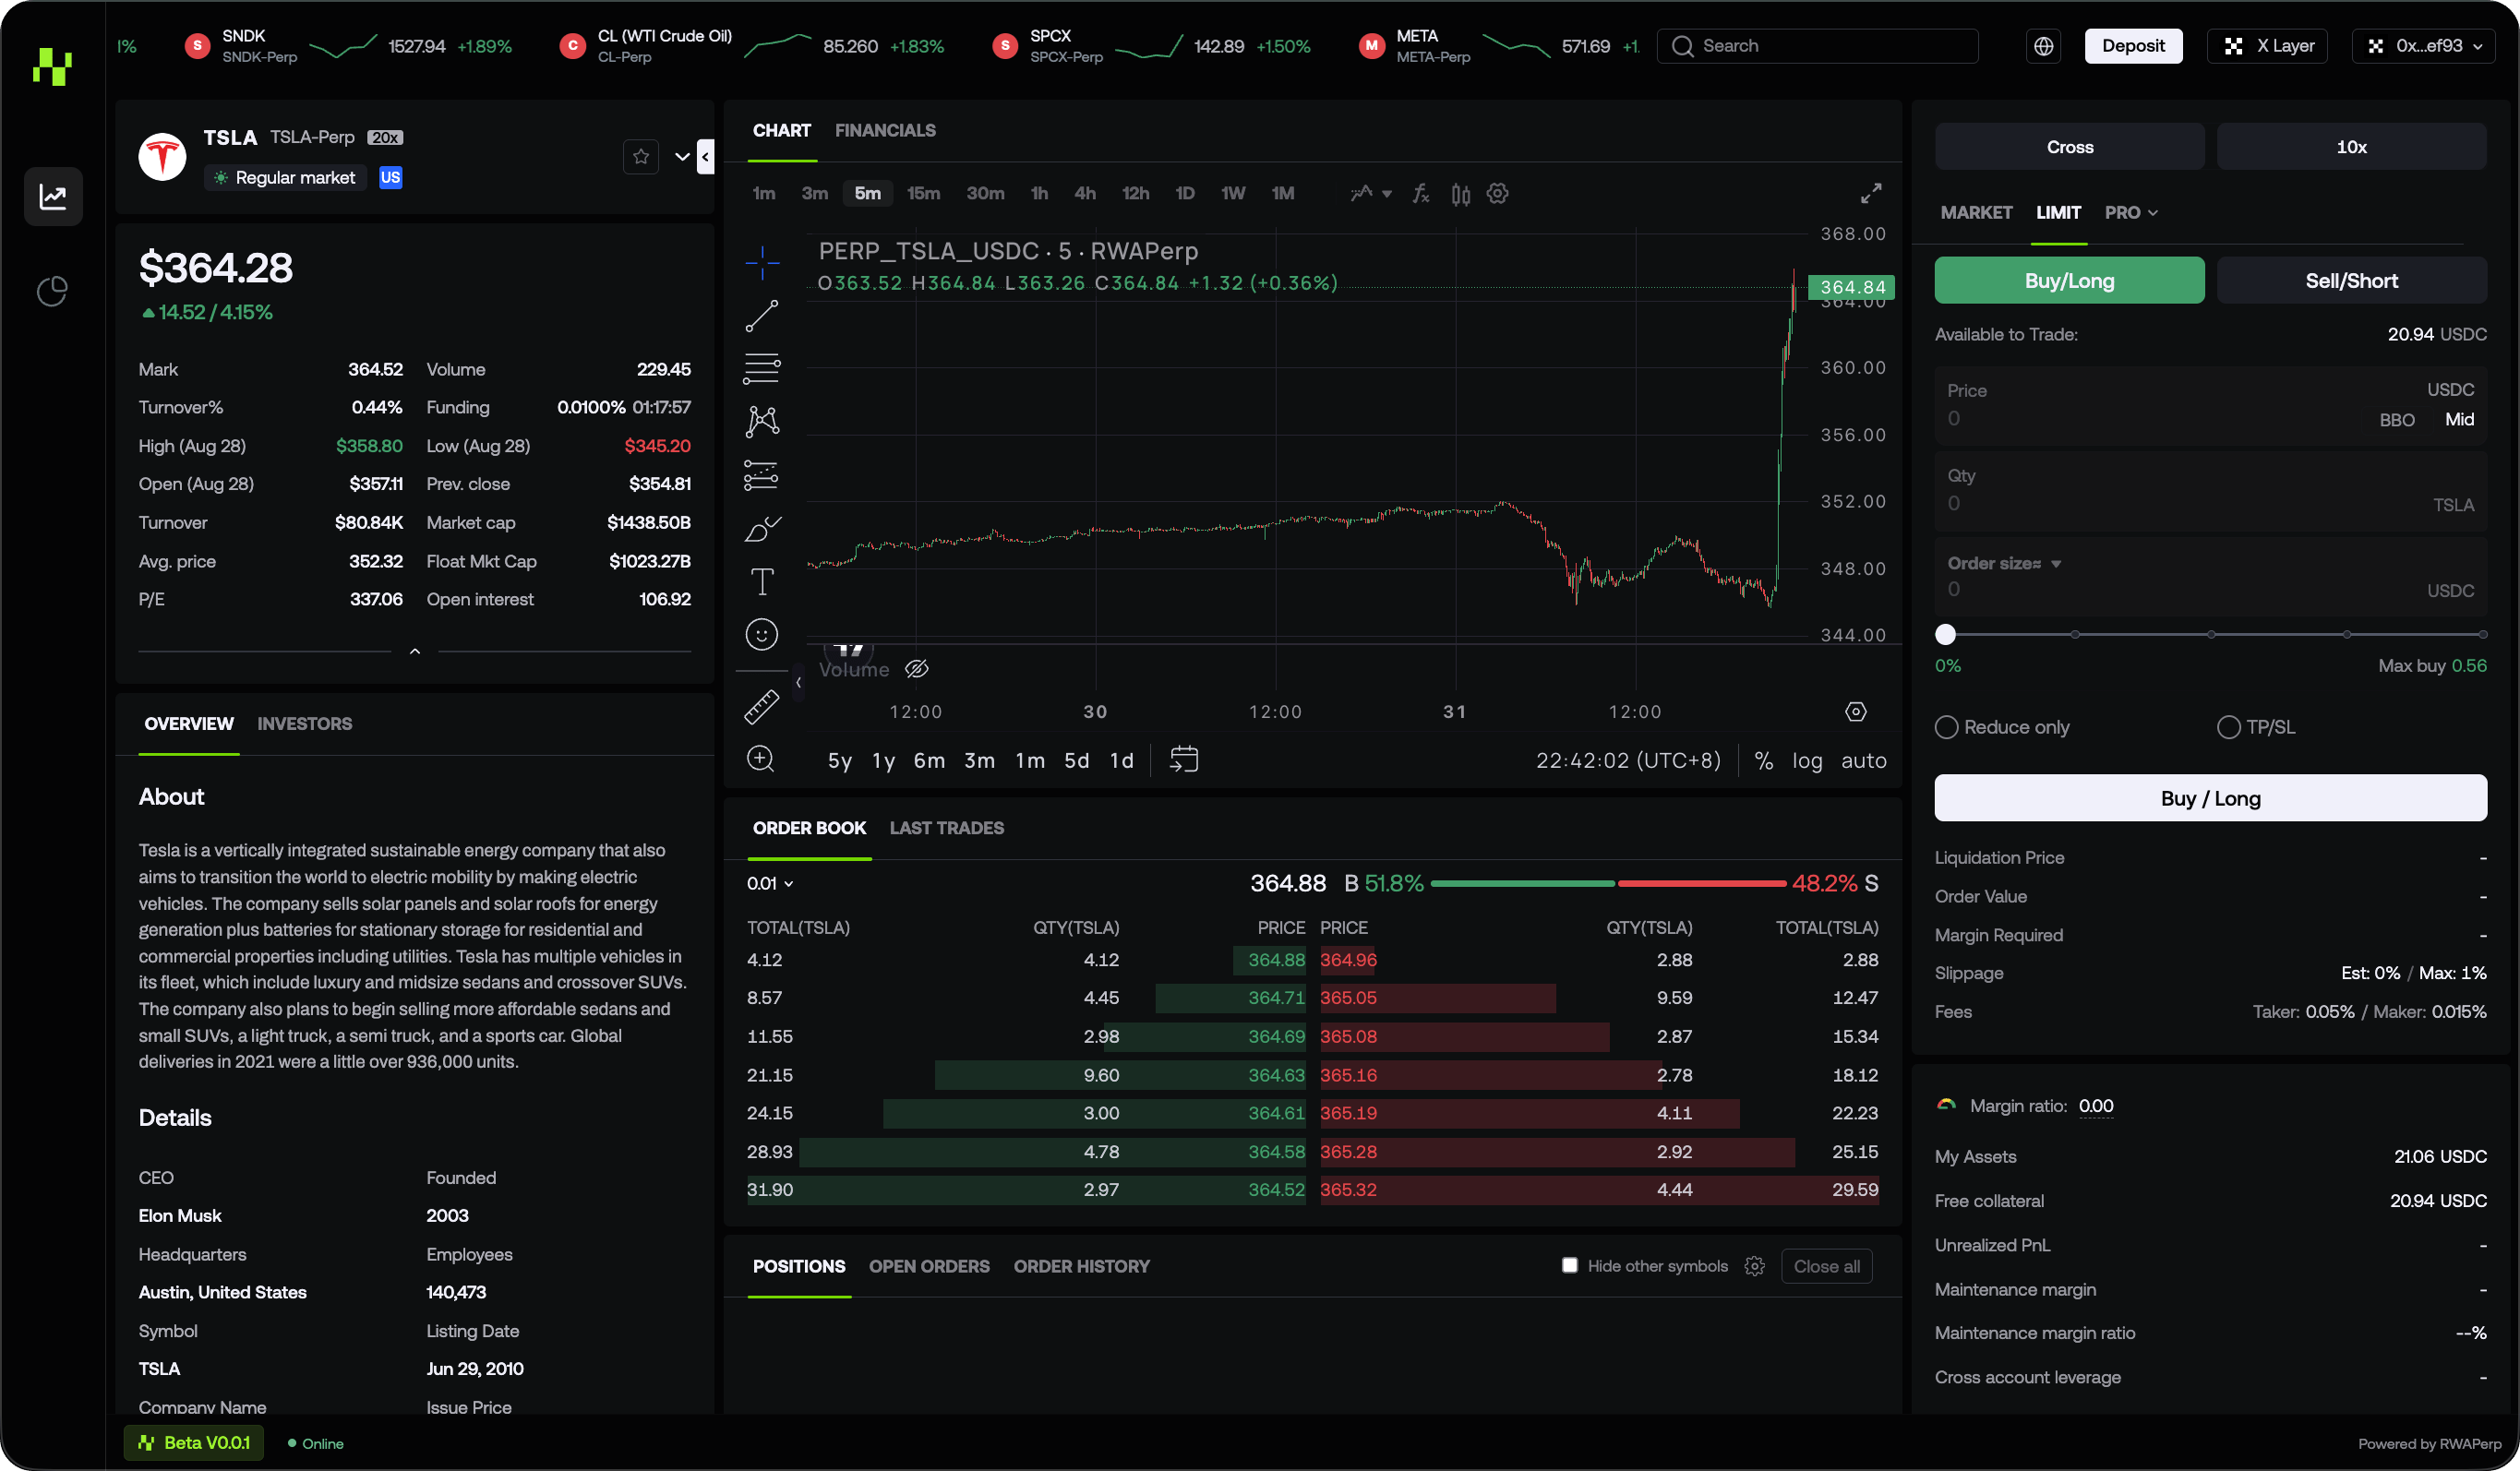Click the X Layer network button
The height and width of the screenshot is (1471, 2520).
click(2267, 46)
